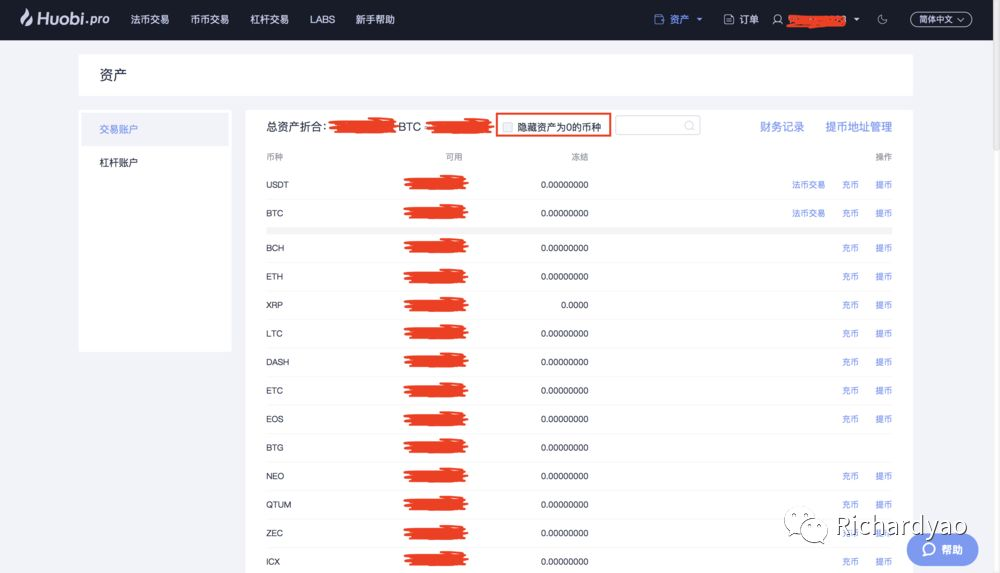Select the 杠杆账户 sidebar tab
Screen dimensions: 1000x573
click(119, 162)
